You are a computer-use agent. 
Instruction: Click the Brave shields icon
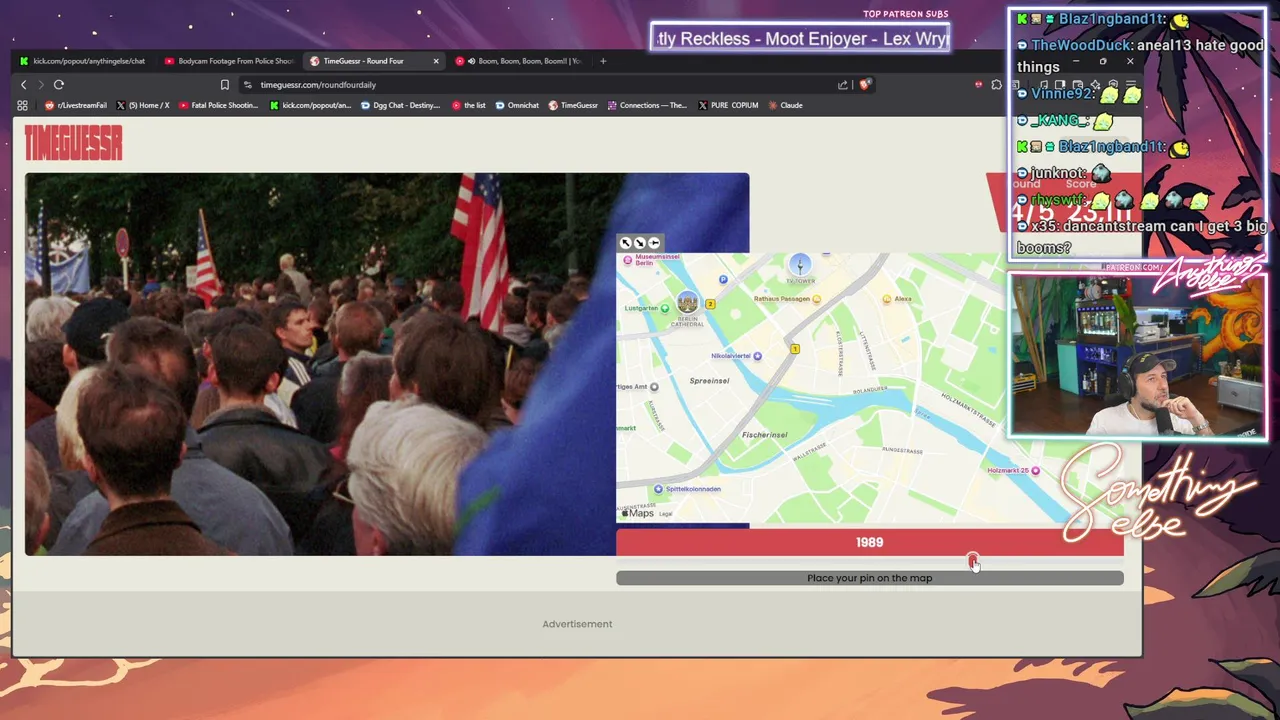(x=865, y=85)
